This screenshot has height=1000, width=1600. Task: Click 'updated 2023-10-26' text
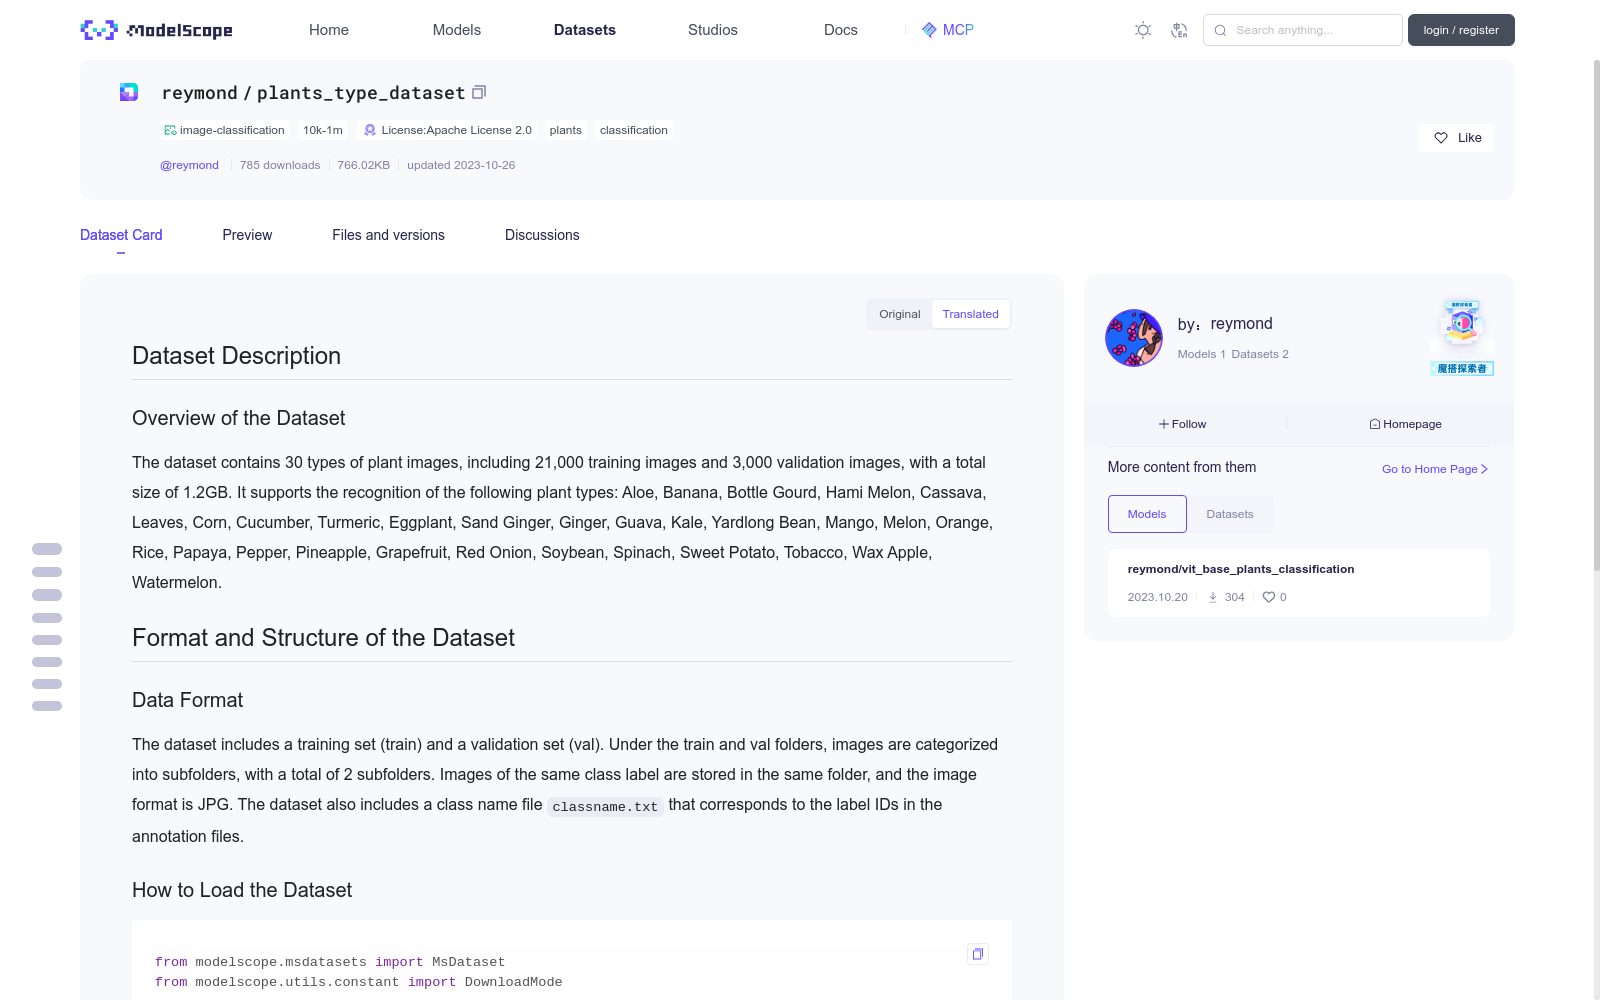click(461, 165)
